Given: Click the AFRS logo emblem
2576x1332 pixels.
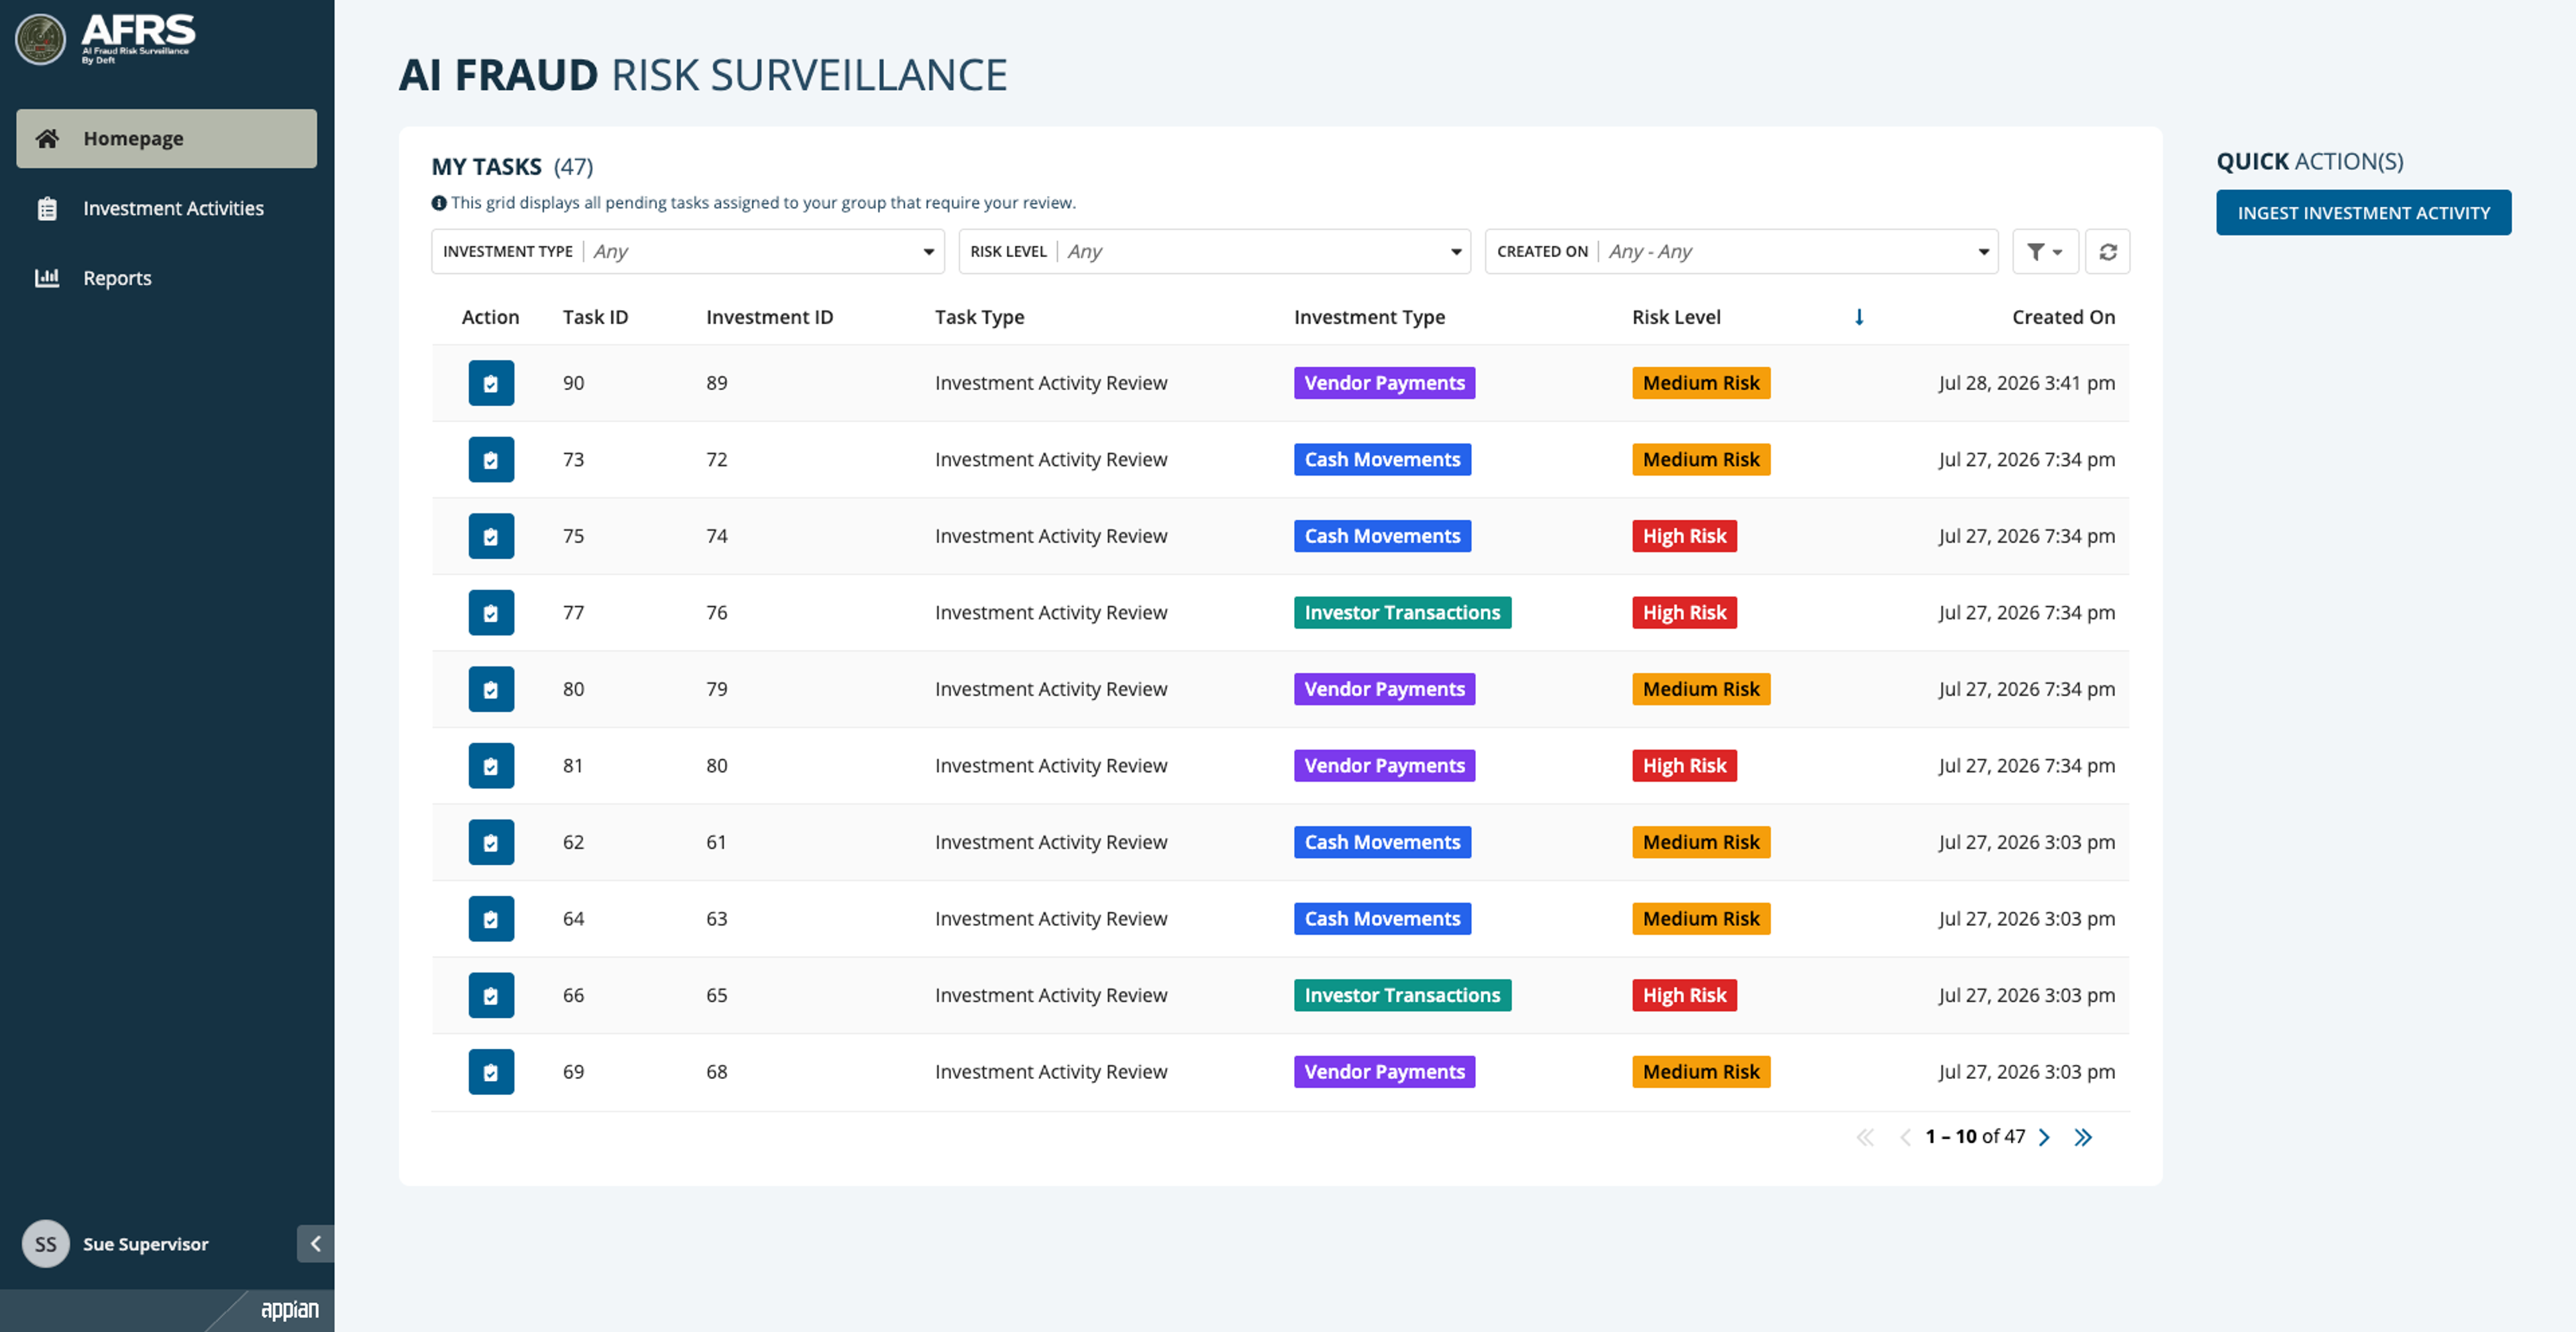Looking at the screenshot, I should click(40, 40).
